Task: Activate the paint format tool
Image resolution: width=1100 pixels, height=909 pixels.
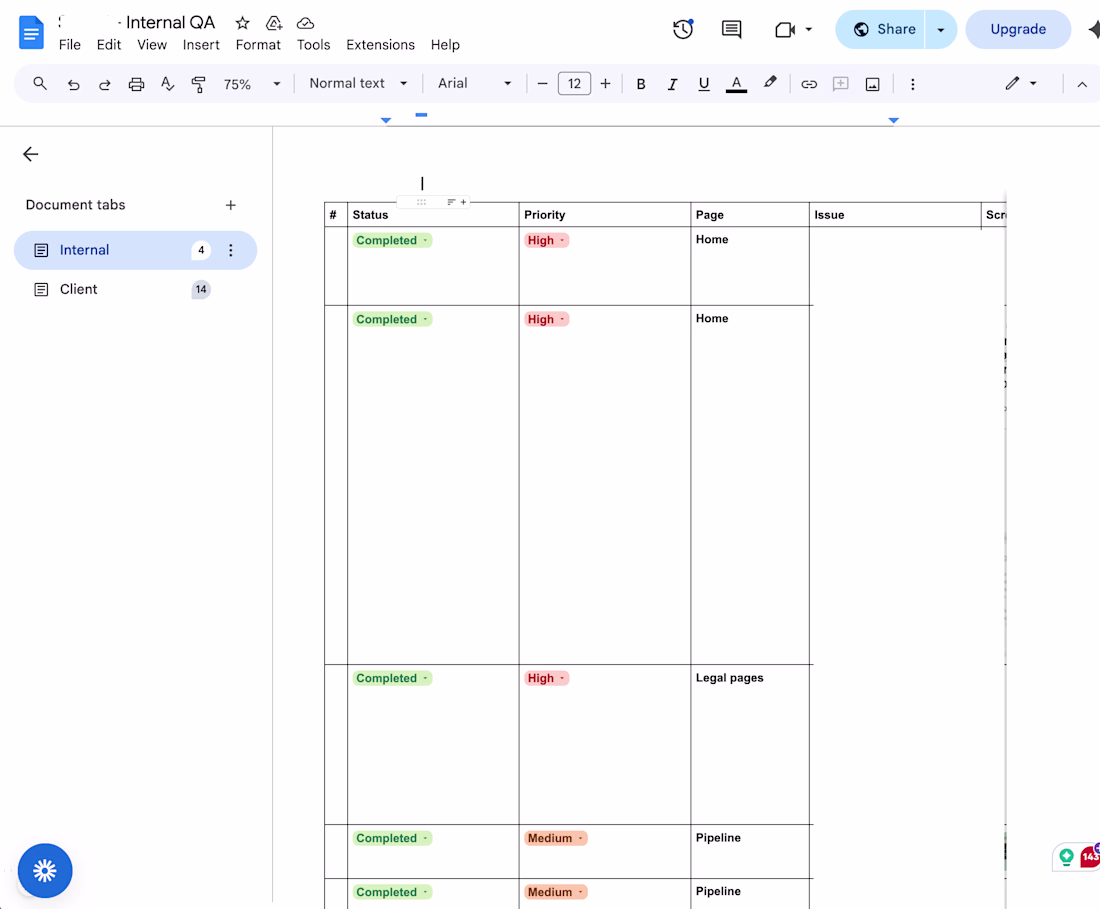Action: point(199,84)
